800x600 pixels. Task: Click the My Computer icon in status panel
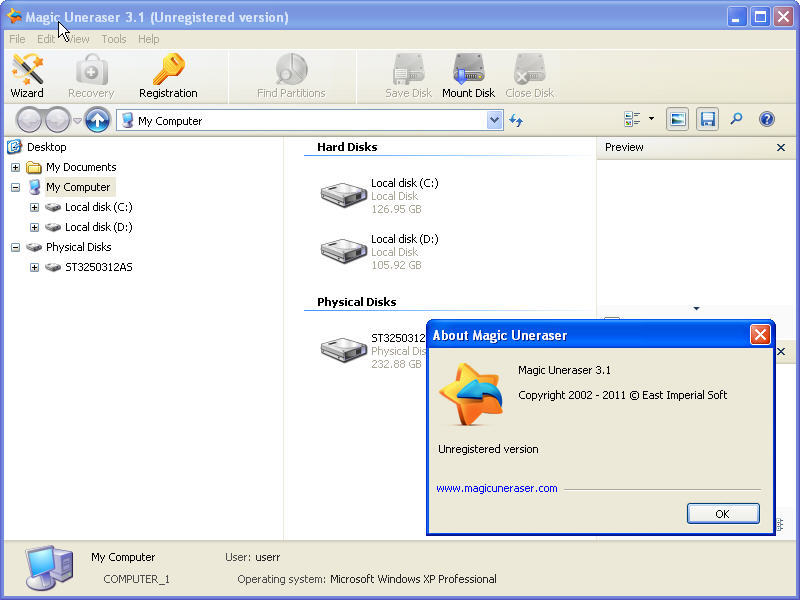pyautogui.click(x=49, y=568)
